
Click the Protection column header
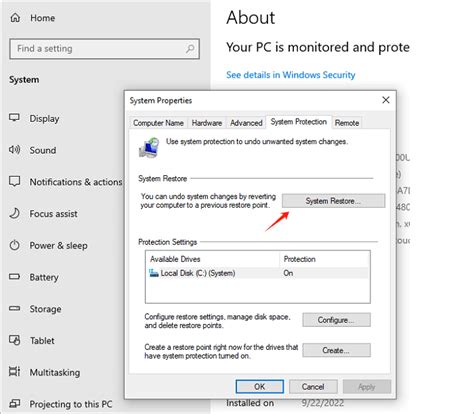(x=324, y=259)
